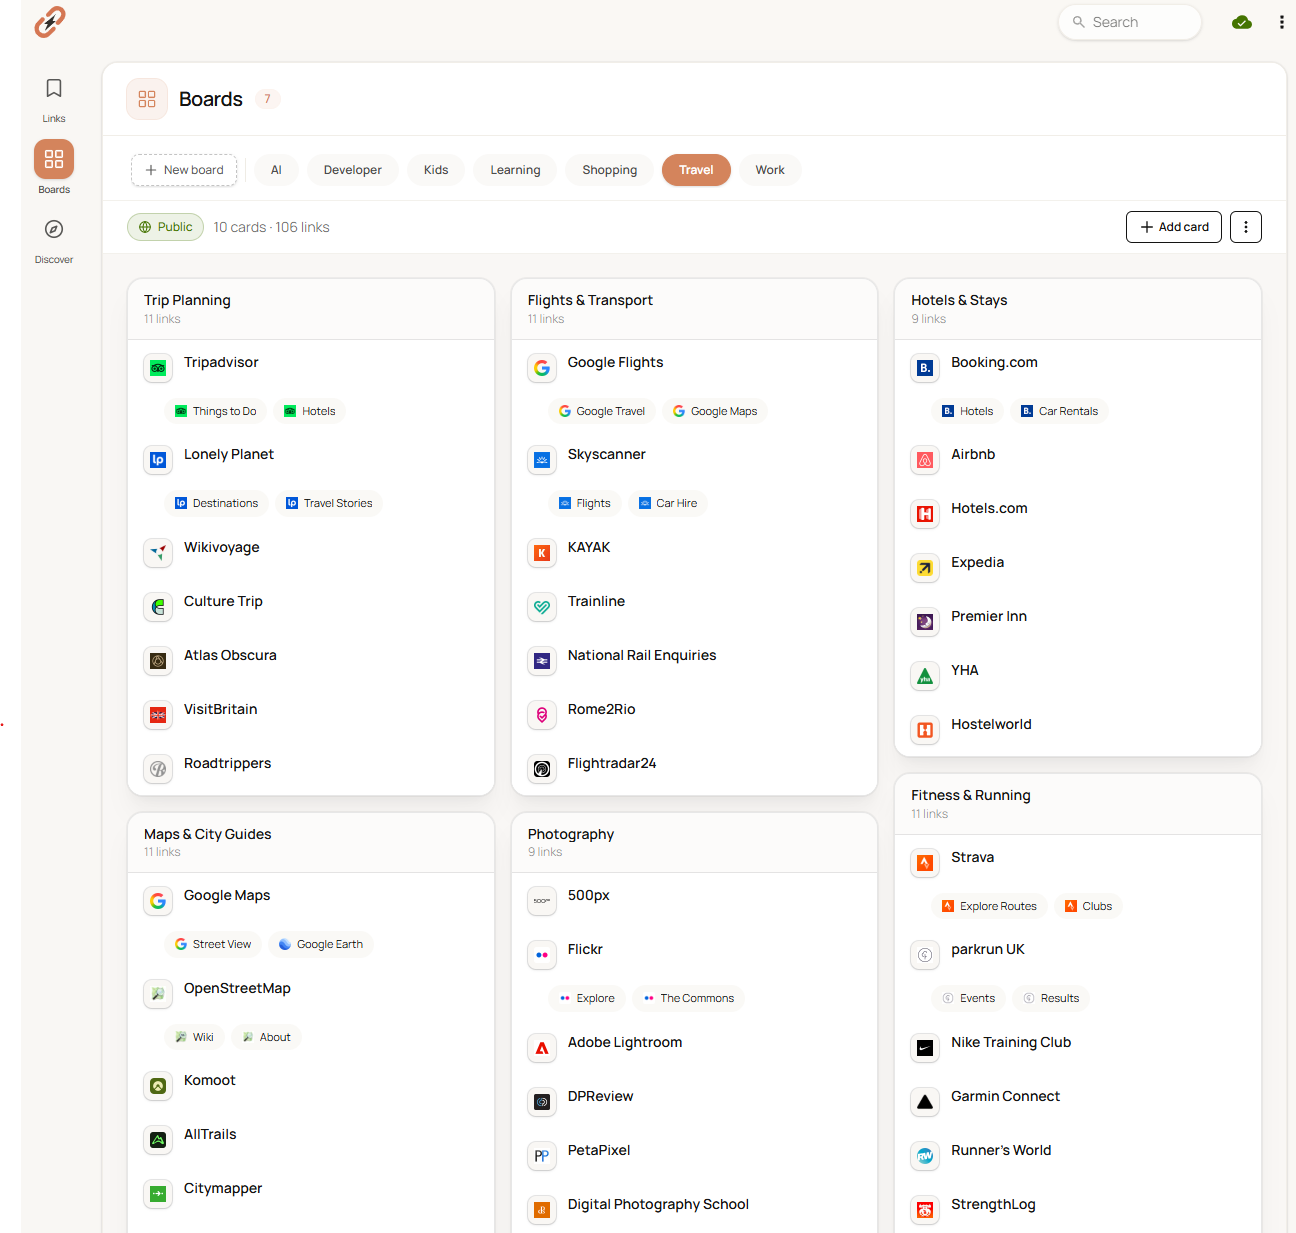The width and height of the screenshot is (1296, 1233).
Task: Open the Google Flights link
Action: [x=615, y=362]
